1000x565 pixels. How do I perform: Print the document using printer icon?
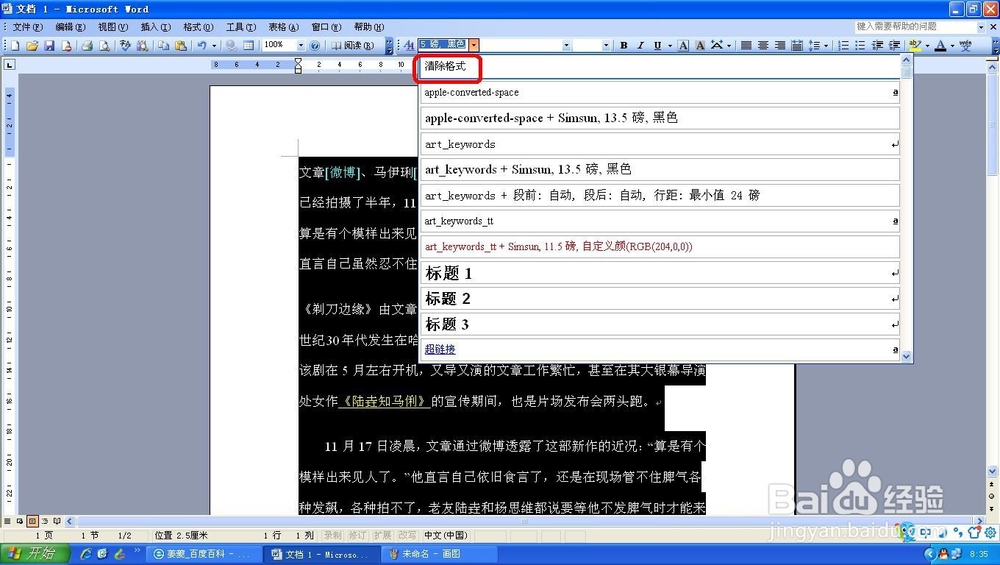(87, 46)
